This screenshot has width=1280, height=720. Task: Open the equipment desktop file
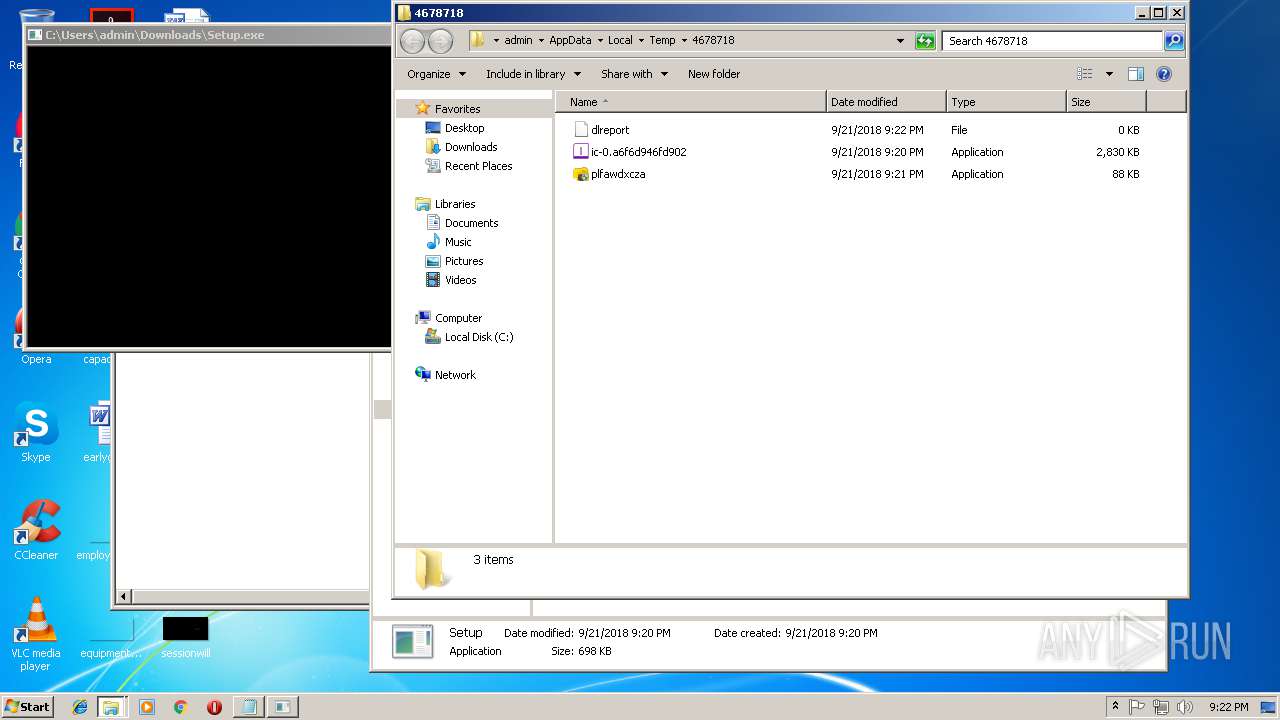111,637
